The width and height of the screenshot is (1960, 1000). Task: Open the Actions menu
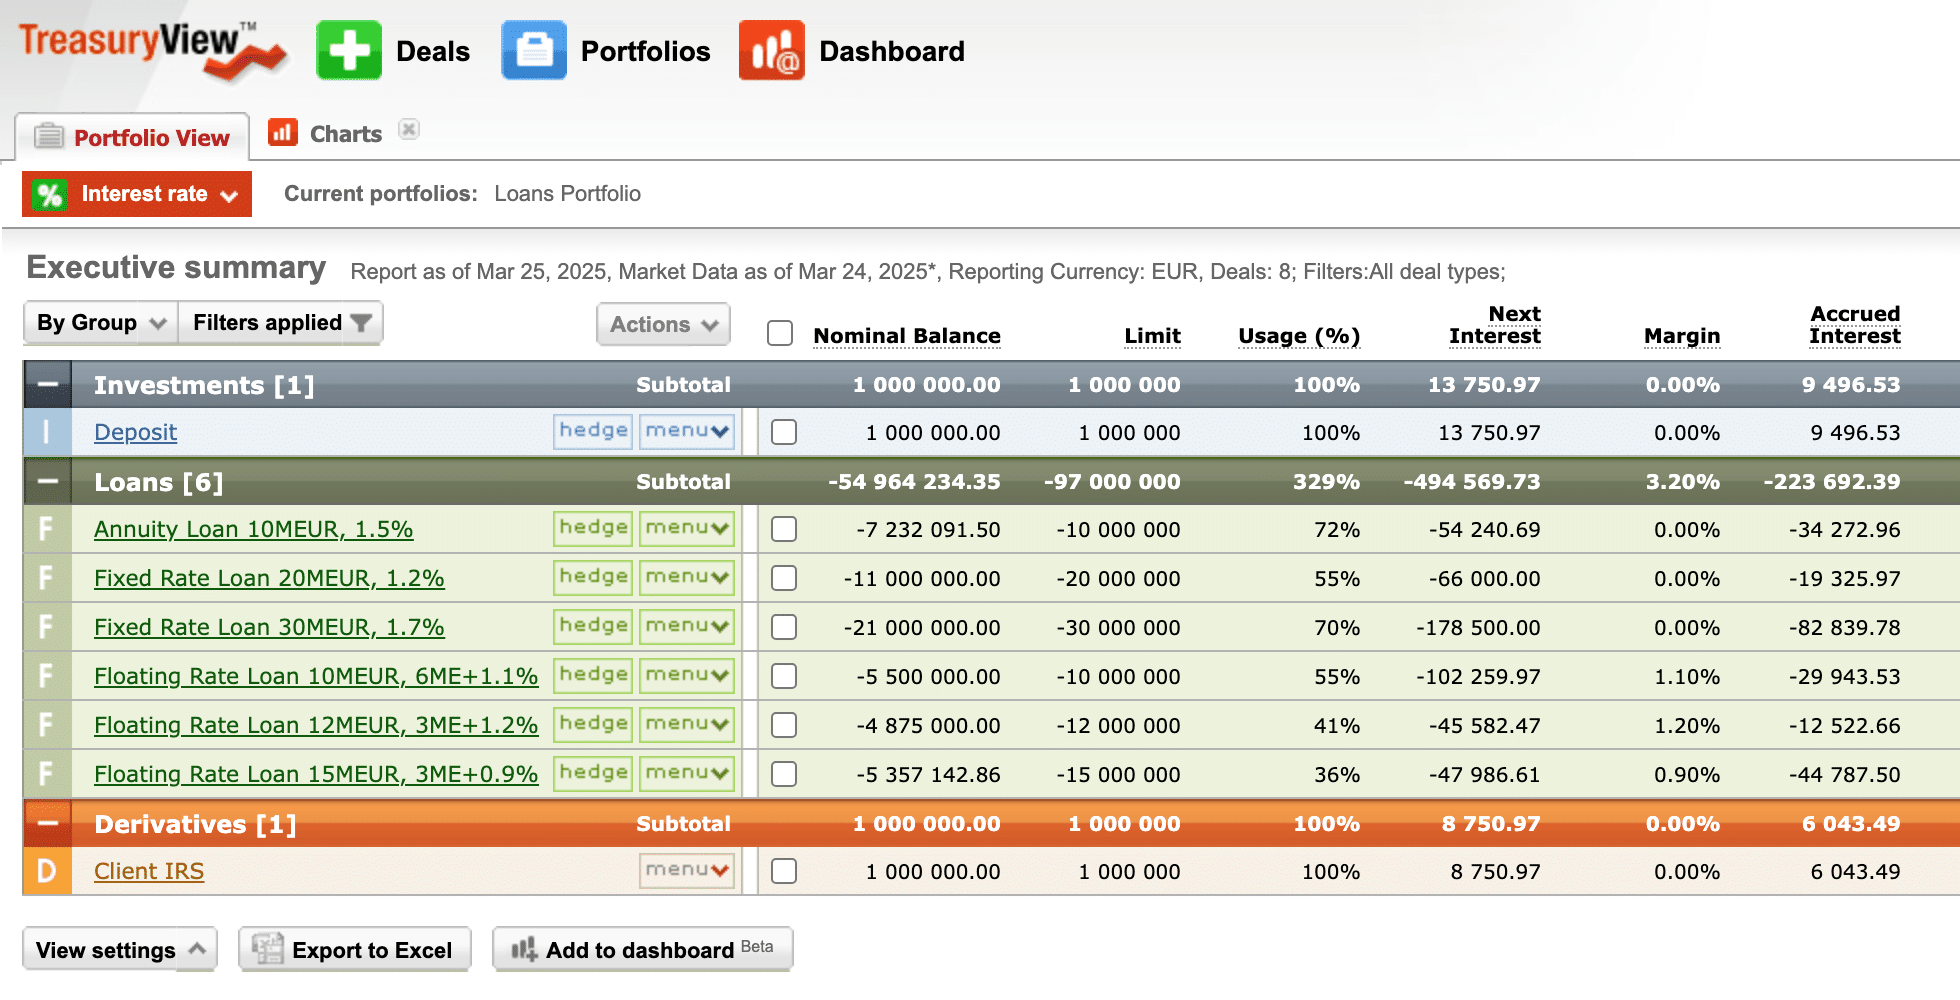tap(662, 324)
